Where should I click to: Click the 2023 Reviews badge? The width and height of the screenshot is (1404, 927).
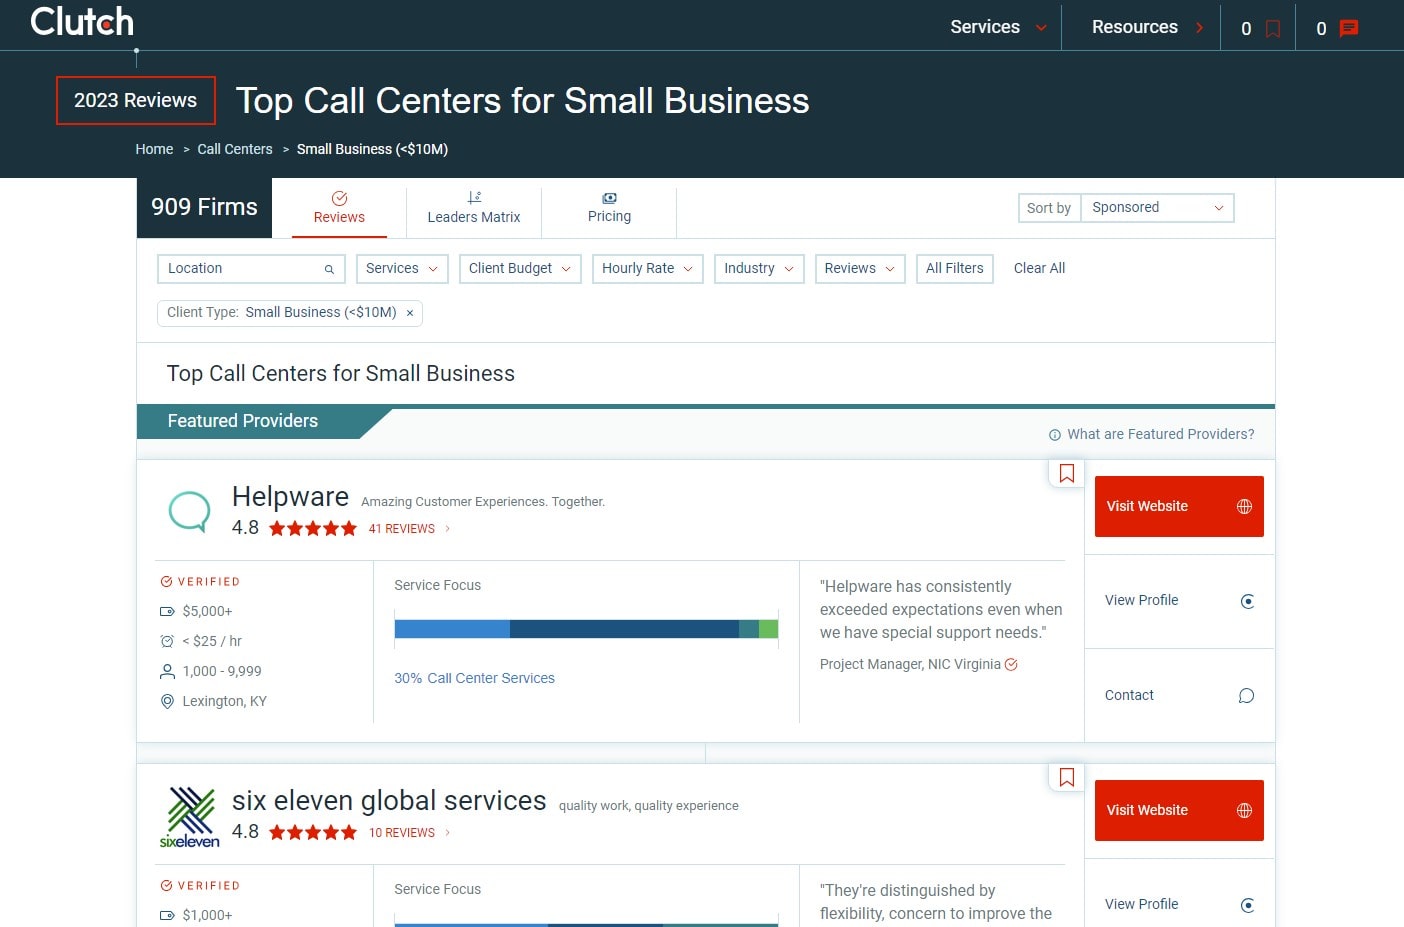136,101
